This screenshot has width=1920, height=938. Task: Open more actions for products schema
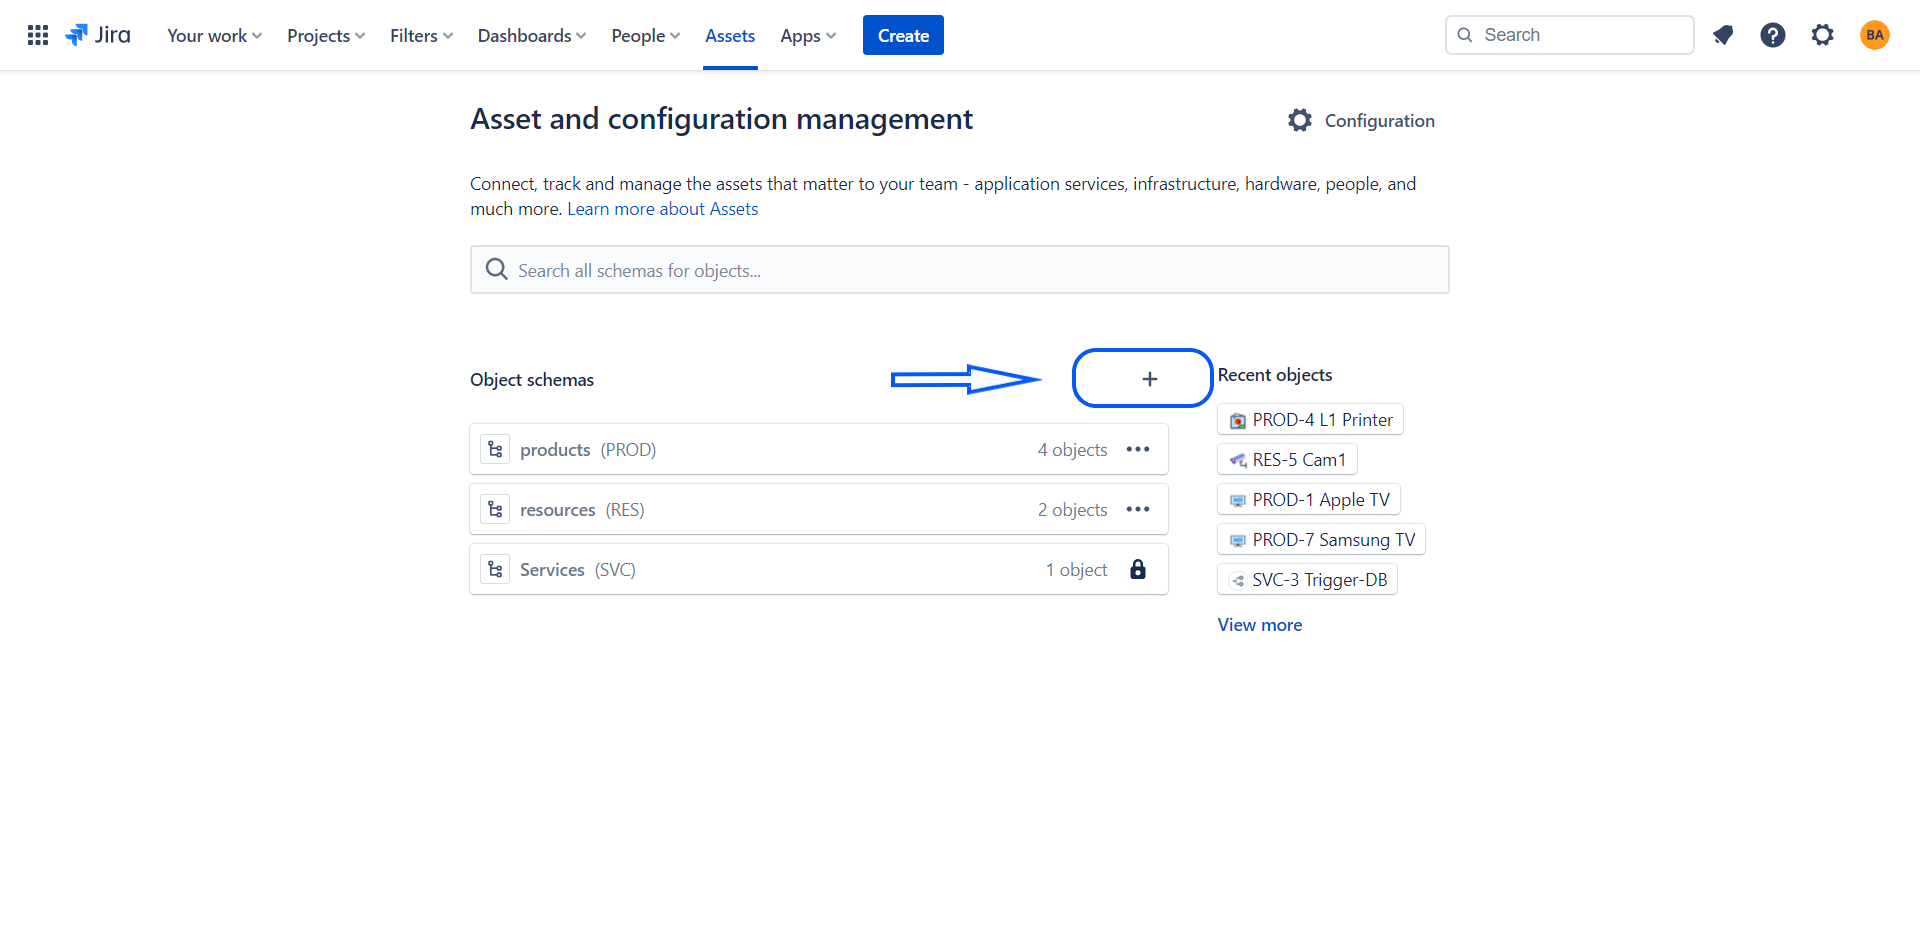click(x=1138, y=449)
